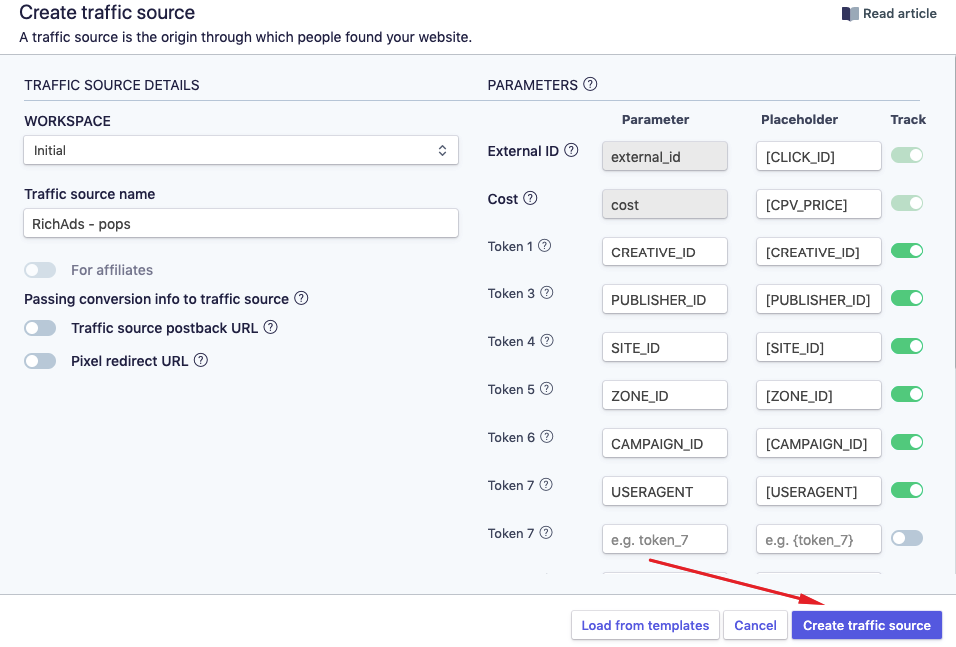Viewport: 956px width, 647px height.
Task: Click the Token 1 help icon
Action: click(x=546, y=246)
